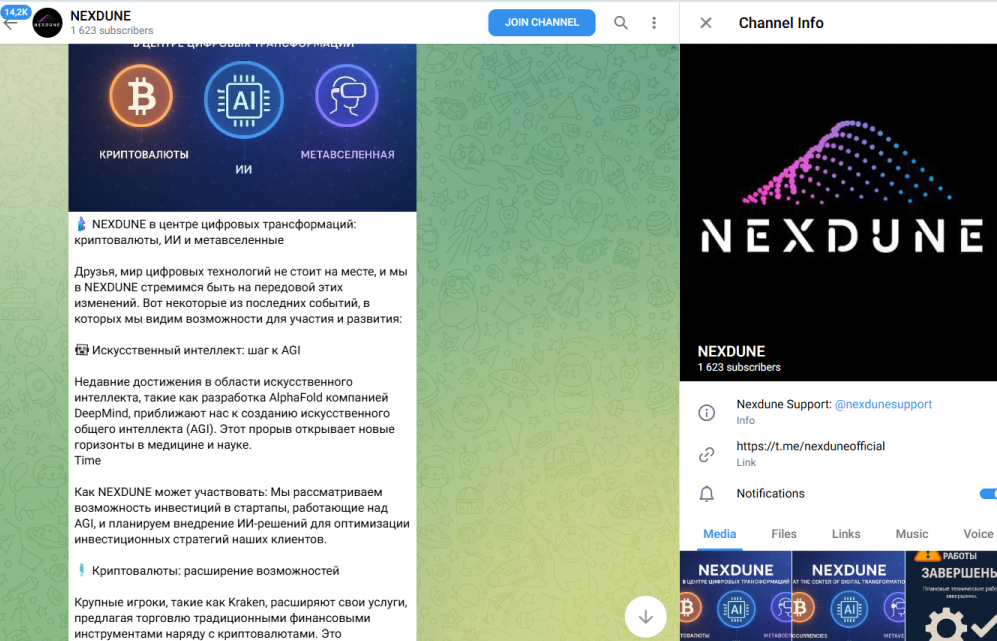Viewport: 997px width, 641px height.
Task: Click the Notifications bell icon
Action: 706,494
